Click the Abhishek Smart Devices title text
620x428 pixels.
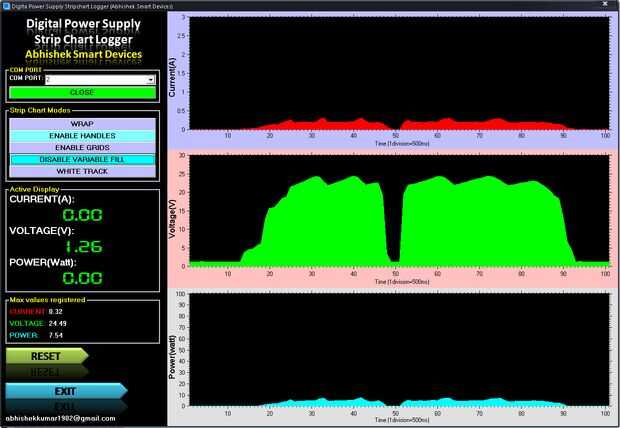point(83,54)
